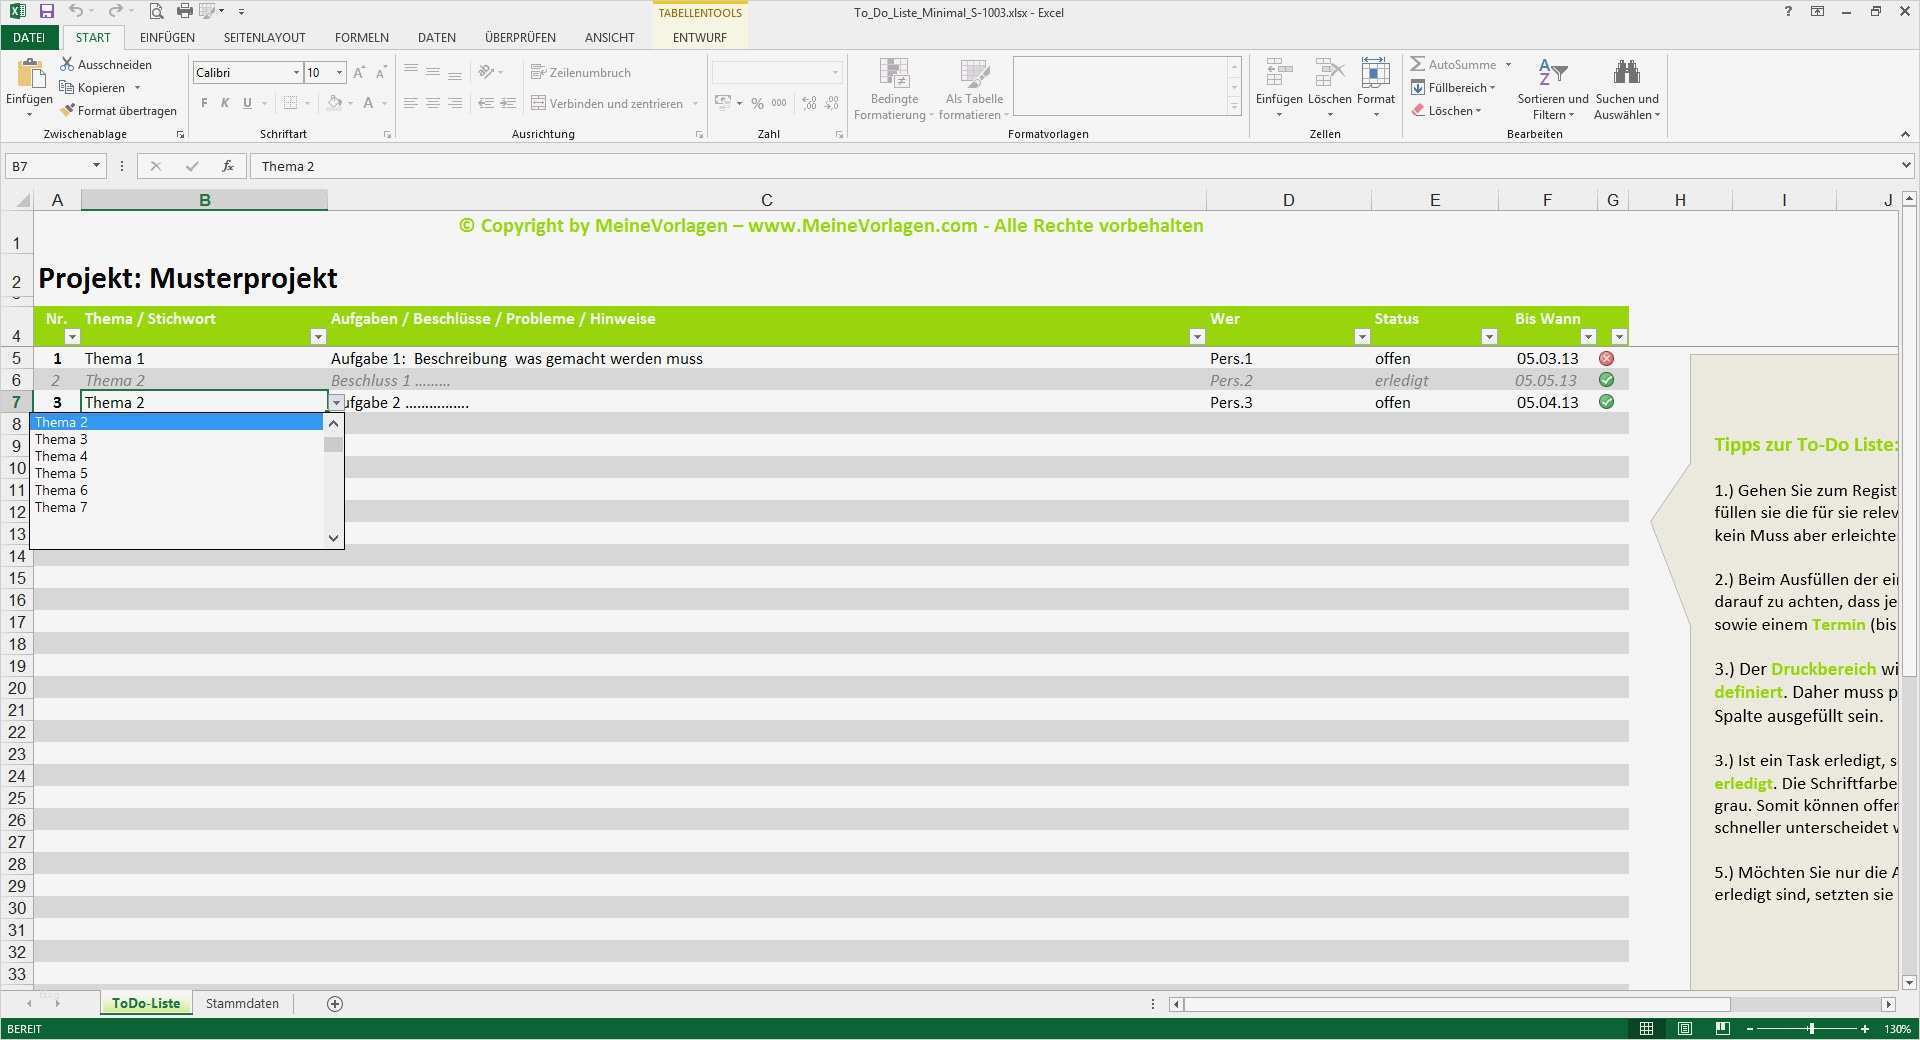The image size is (1920, 1040).
Task: Switch to the FORMELN ribbon tab
Action: 361,38
